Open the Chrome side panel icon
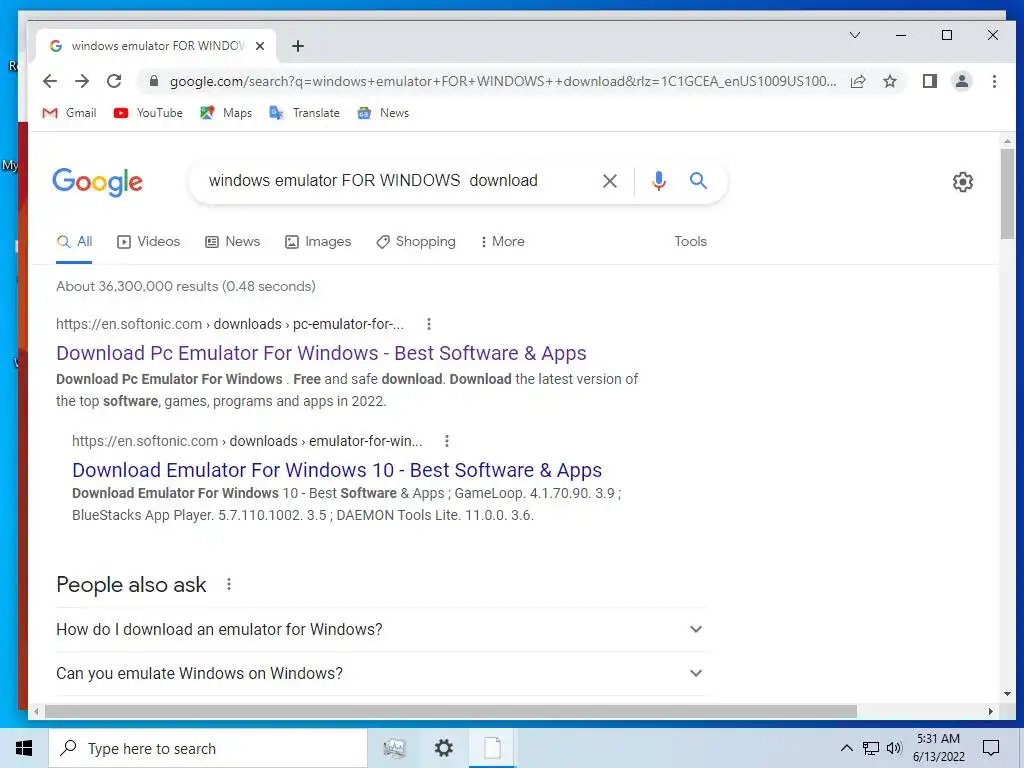Viewport: 1024px width, 768px height. click(930, 81)
